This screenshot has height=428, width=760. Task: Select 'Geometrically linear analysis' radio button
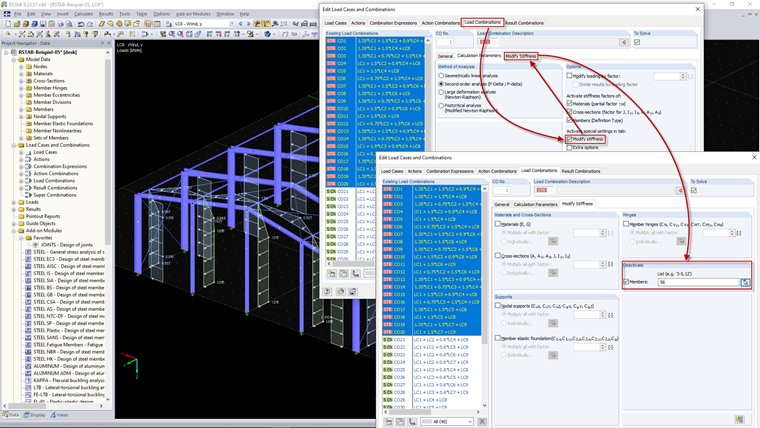tap(442, 75)
